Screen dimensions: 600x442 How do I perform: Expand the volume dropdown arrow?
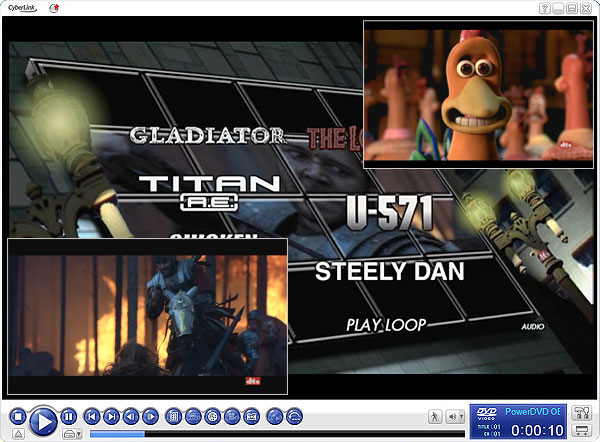pos(462,417)
